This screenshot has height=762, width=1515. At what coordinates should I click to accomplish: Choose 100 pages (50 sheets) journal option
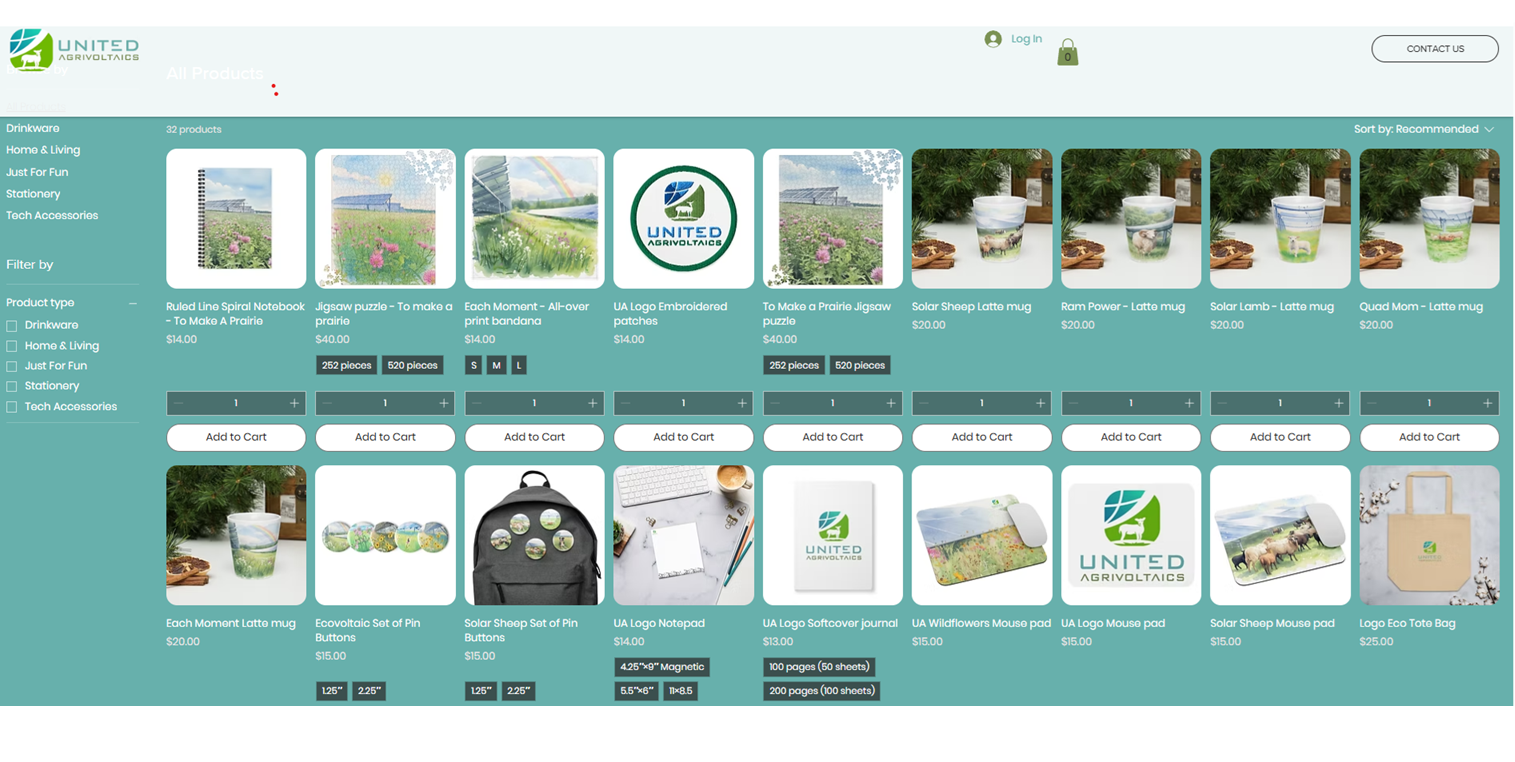pyautogui.click(x=819, y=667)
